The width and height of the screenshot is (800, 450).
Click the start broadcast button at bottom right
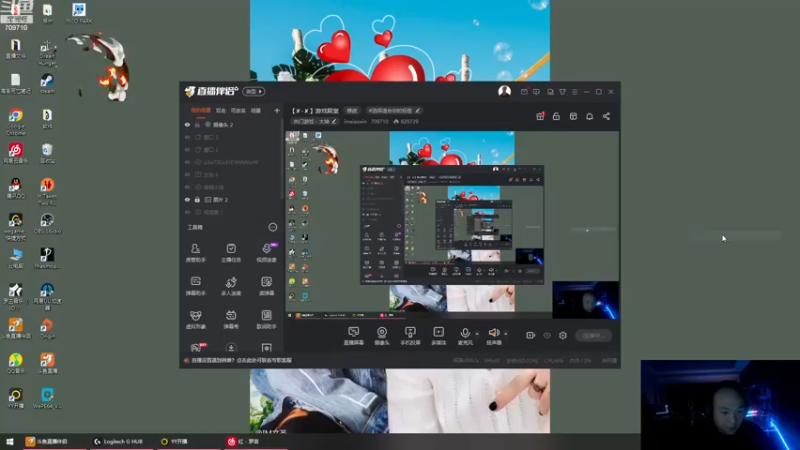[x=593, y=335]
